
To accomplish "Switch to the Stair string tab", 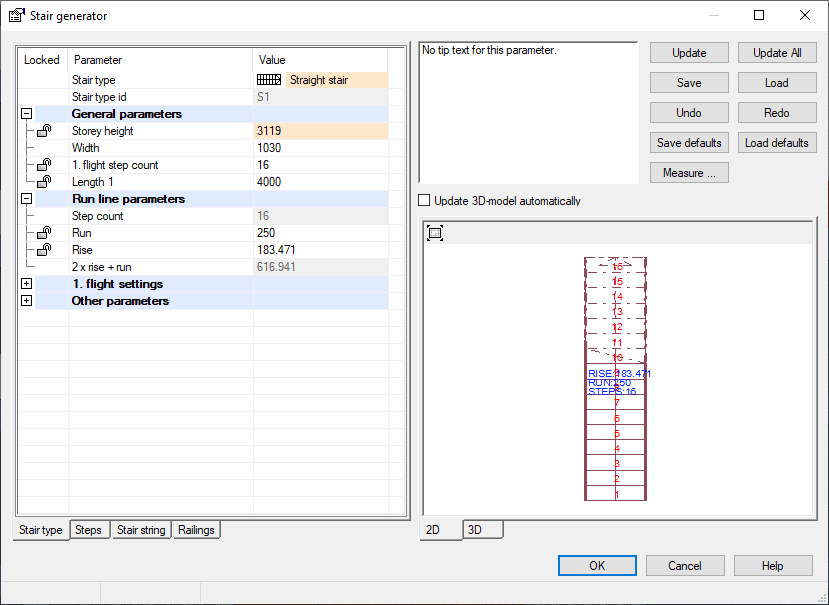I will 141,530.
